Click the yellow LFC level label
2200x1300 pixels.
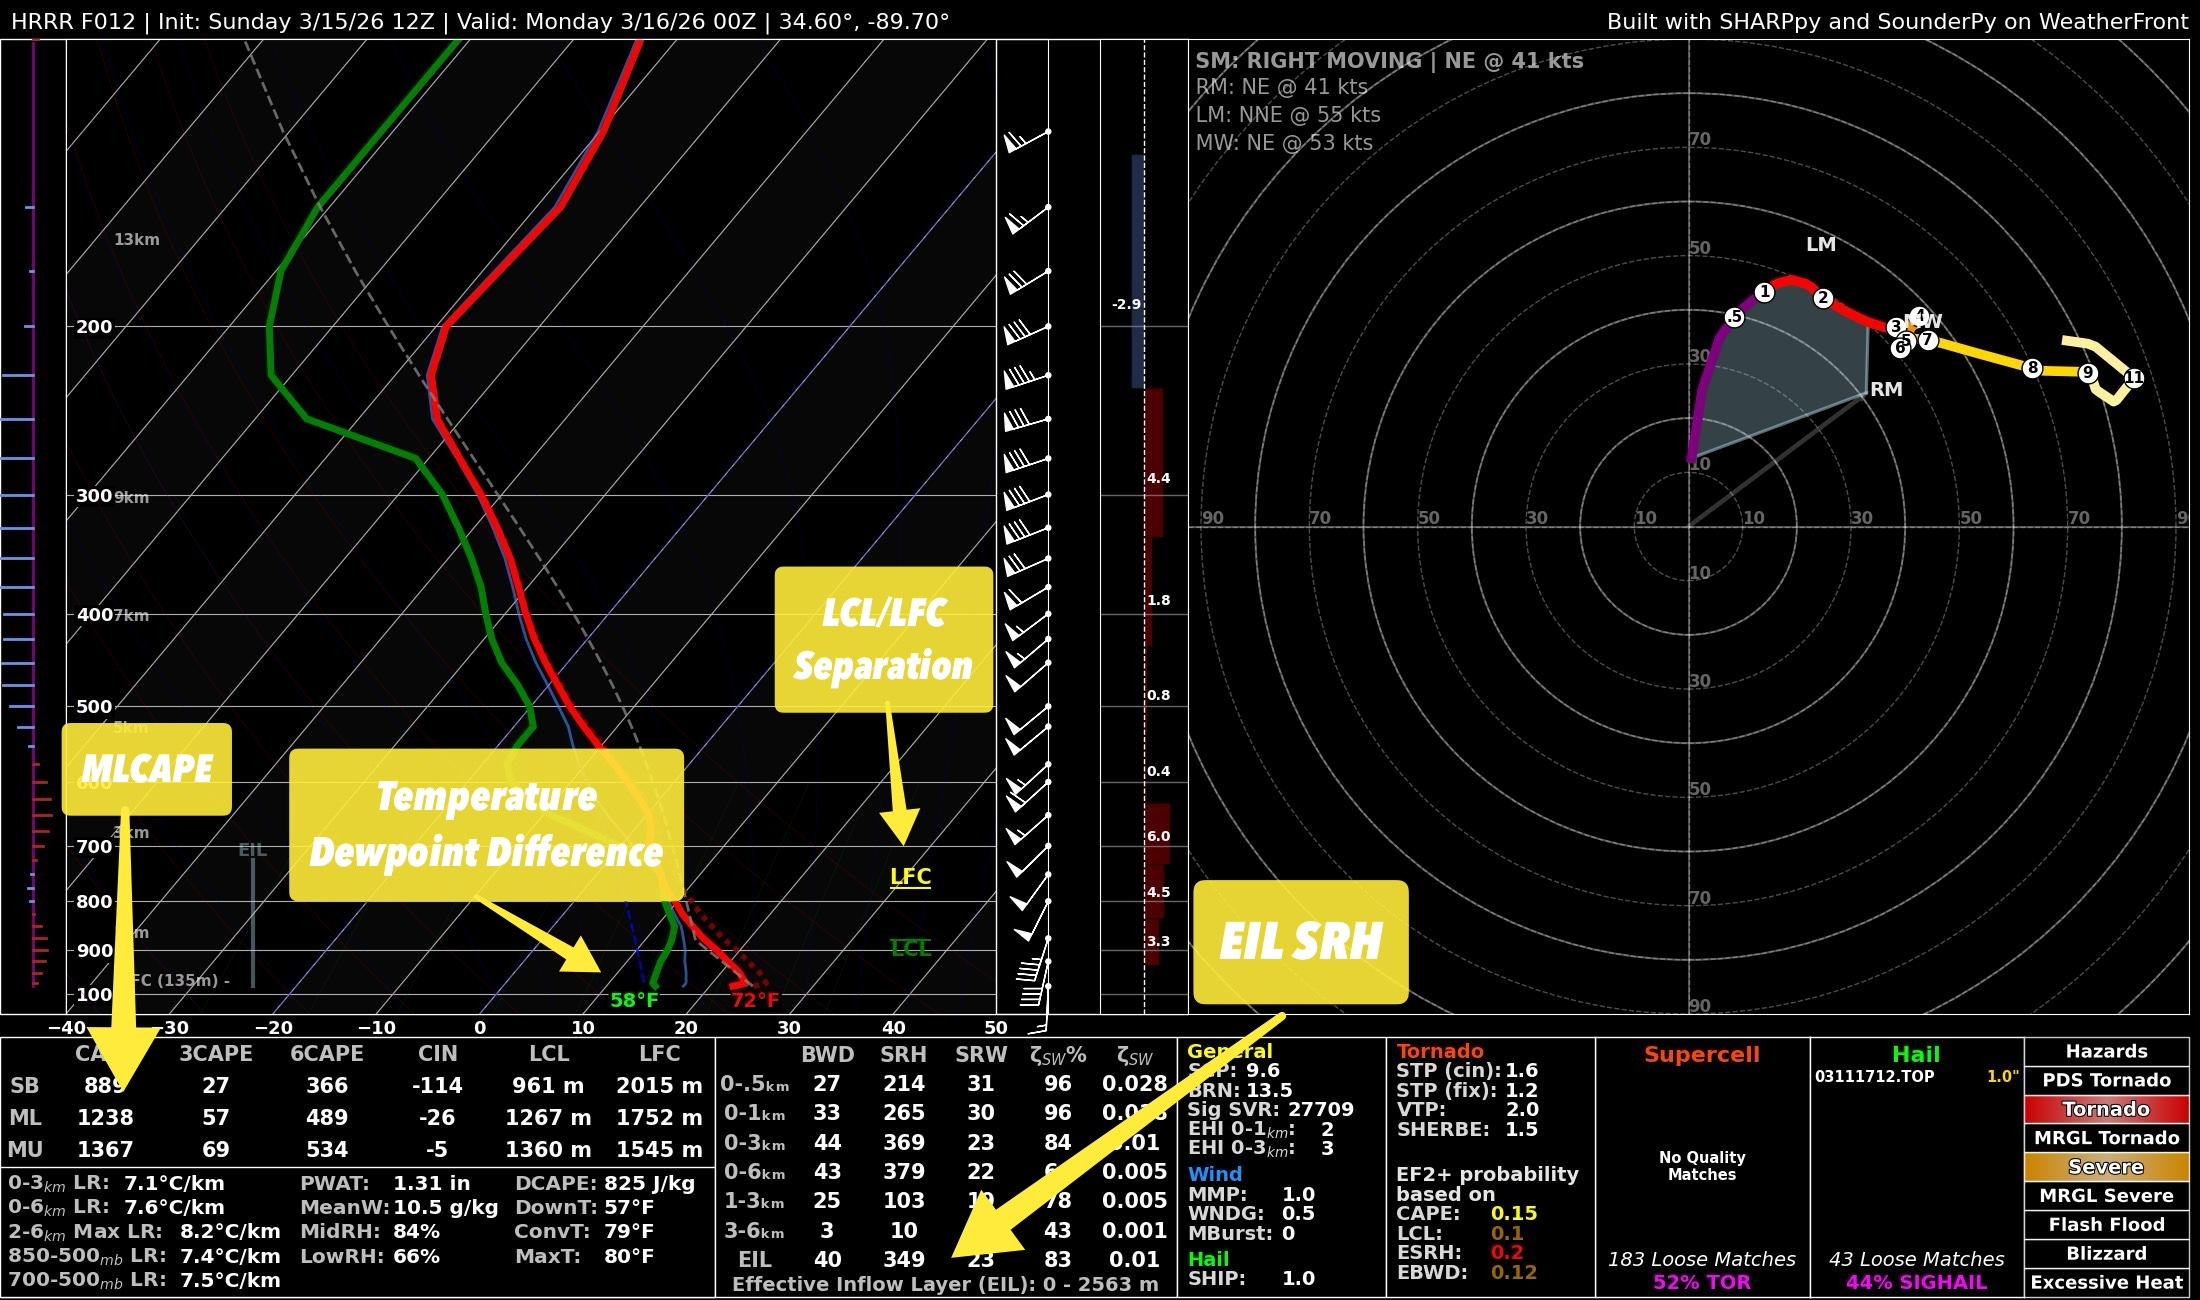click(x=910, y=877)
